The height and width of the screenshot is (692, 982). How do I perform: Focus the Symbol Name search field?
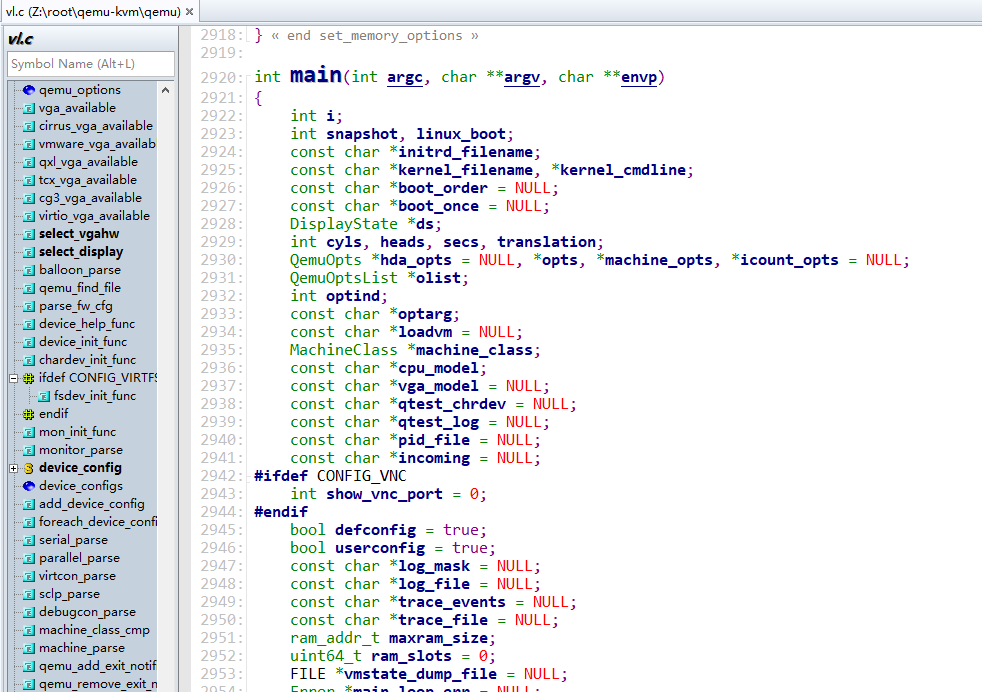(90, 64)
